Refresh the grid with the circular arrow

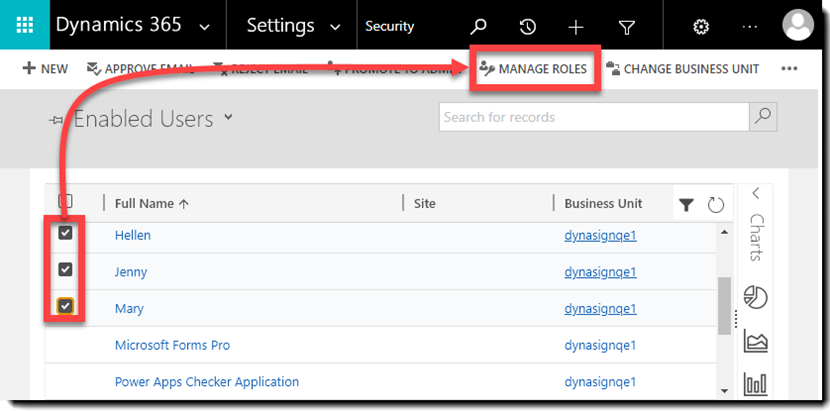pyautogui.click(x=716, y=205)
